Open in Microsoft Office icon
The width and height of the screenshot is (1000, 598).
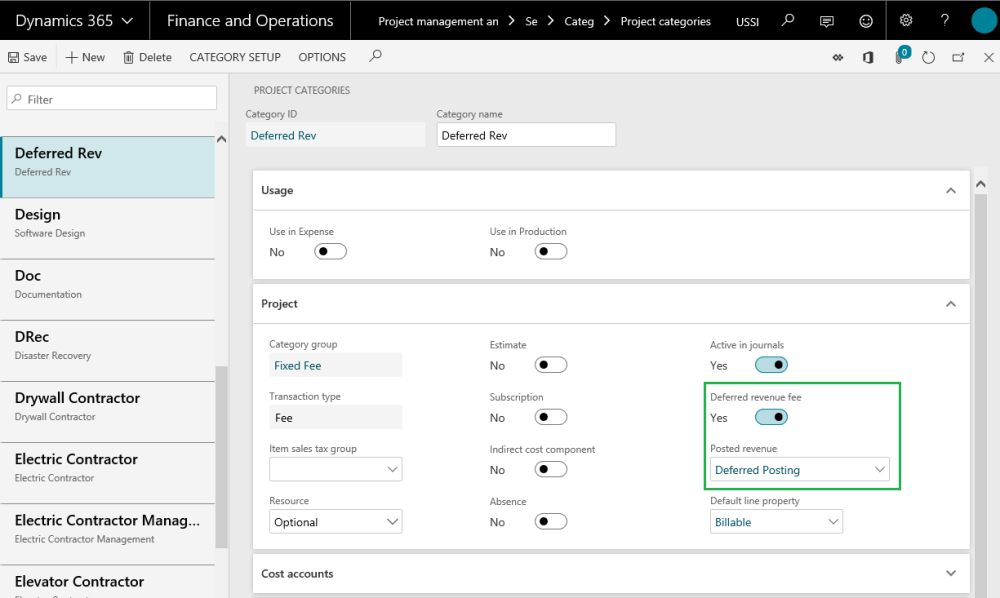point(868,57)
